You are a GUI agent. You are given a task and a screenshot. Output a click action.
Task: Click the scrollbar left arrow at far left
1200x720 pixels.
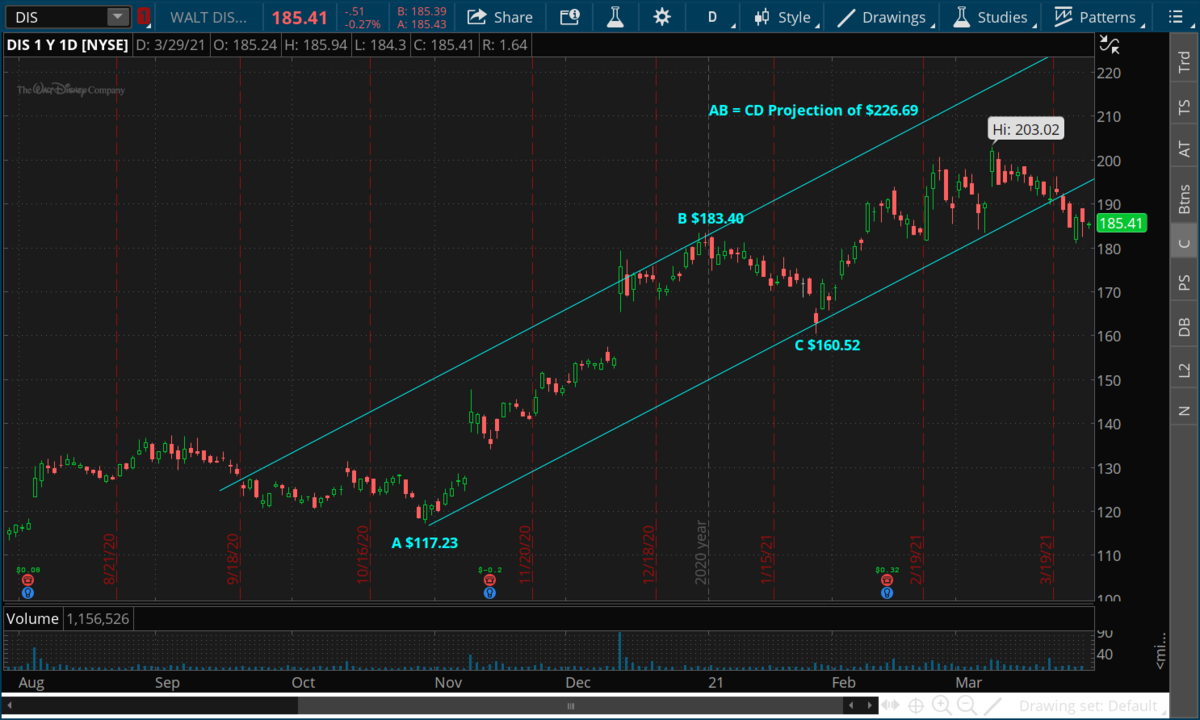9,705
